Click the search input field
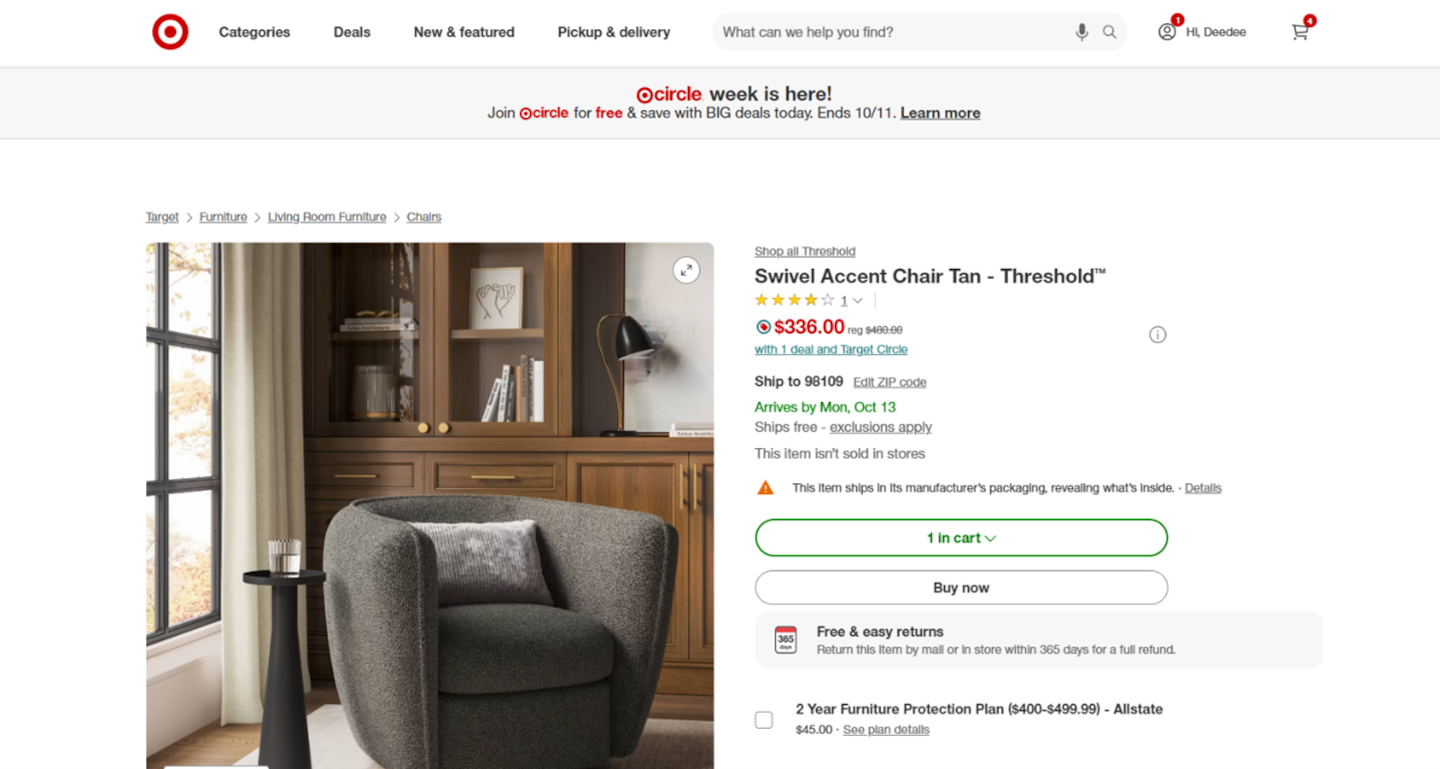This screenshot has height=769, width=1440. pyautogui.click(x=890, y=32)
